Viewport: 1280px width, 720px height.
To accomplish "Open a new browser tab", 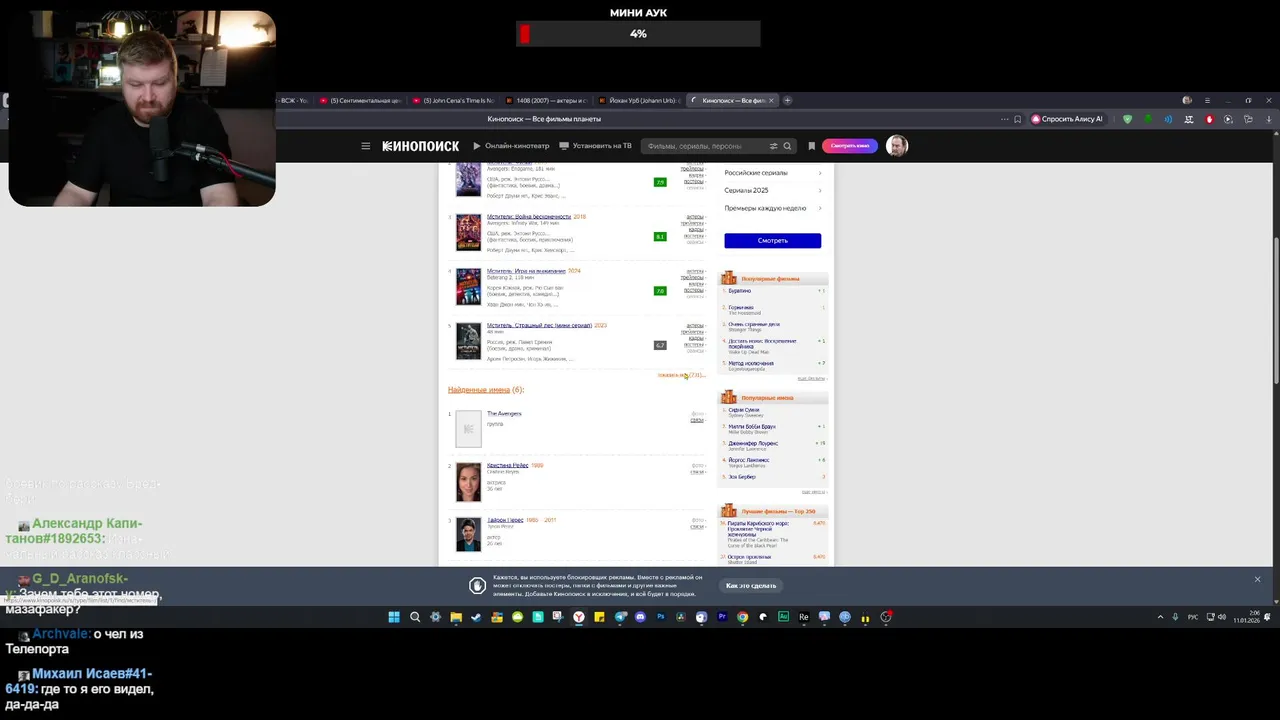I will coord(787,100).
